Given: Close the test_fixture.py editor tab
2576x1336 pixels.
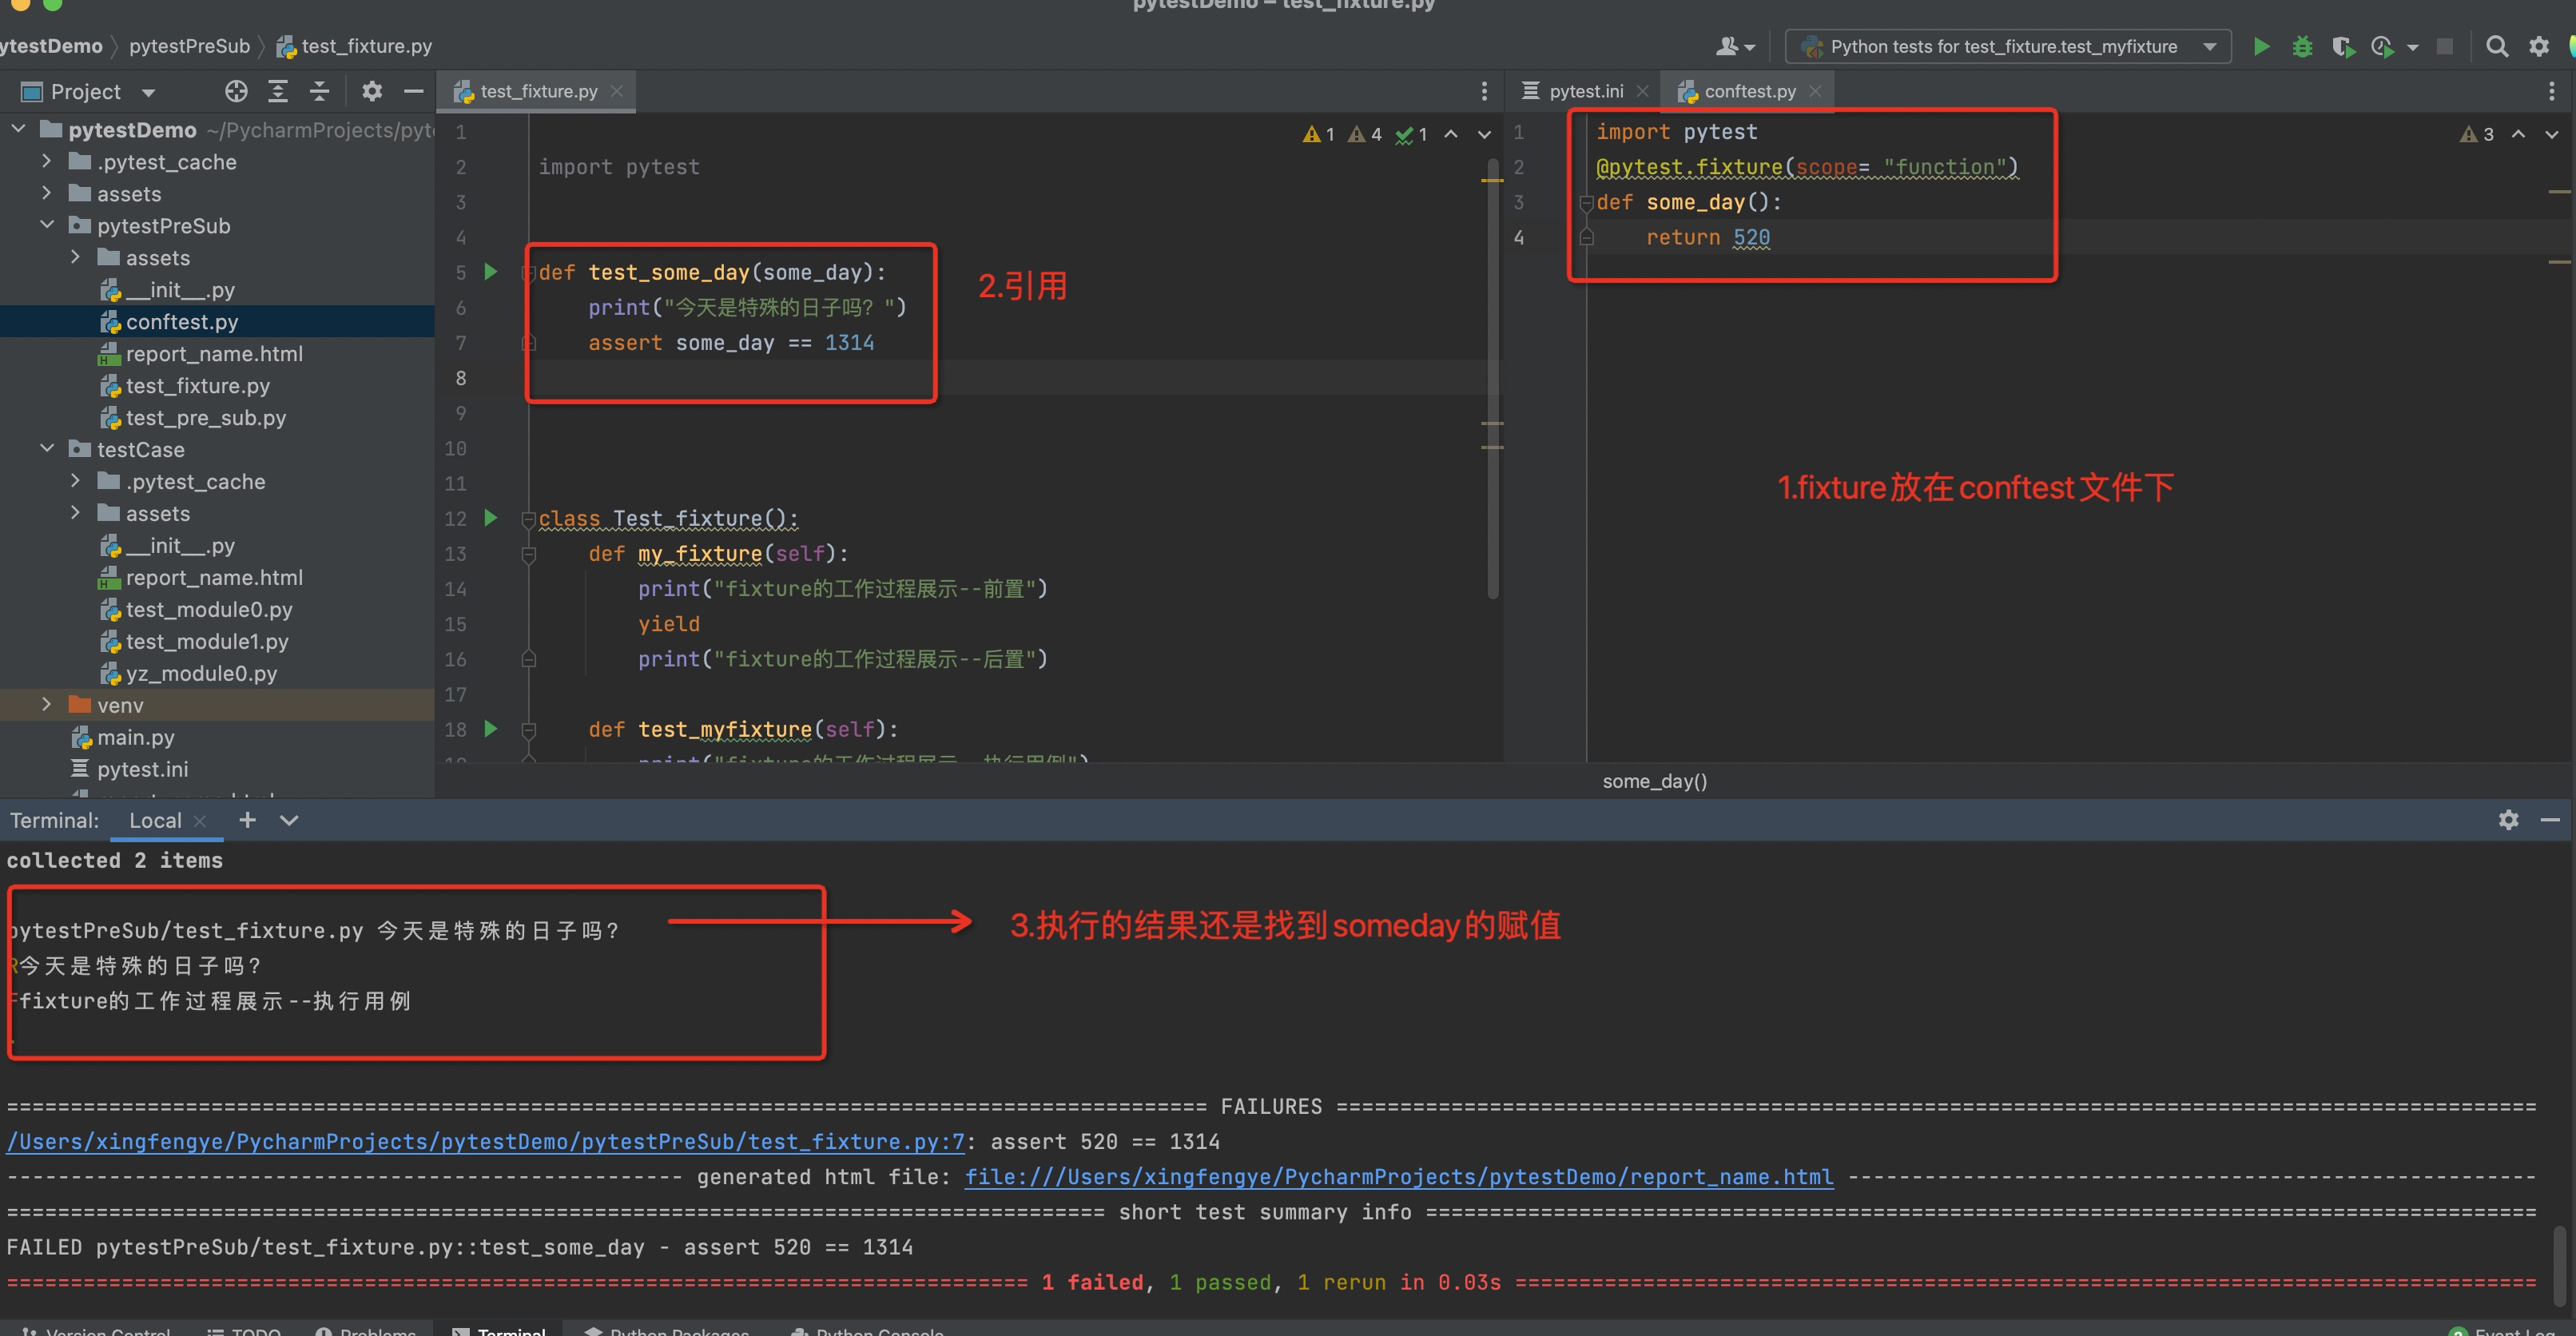Looking at the screenshot, I should 617,91.
